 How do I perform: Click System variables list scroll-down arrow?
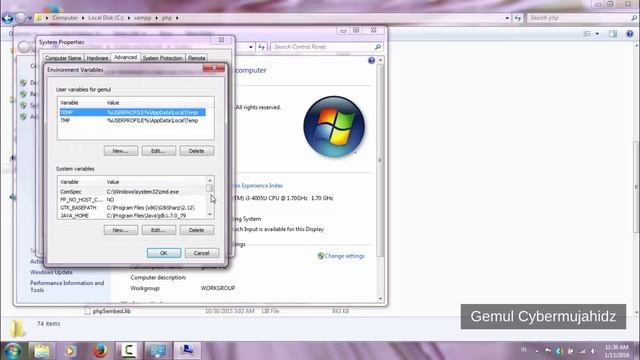(210, 215)
